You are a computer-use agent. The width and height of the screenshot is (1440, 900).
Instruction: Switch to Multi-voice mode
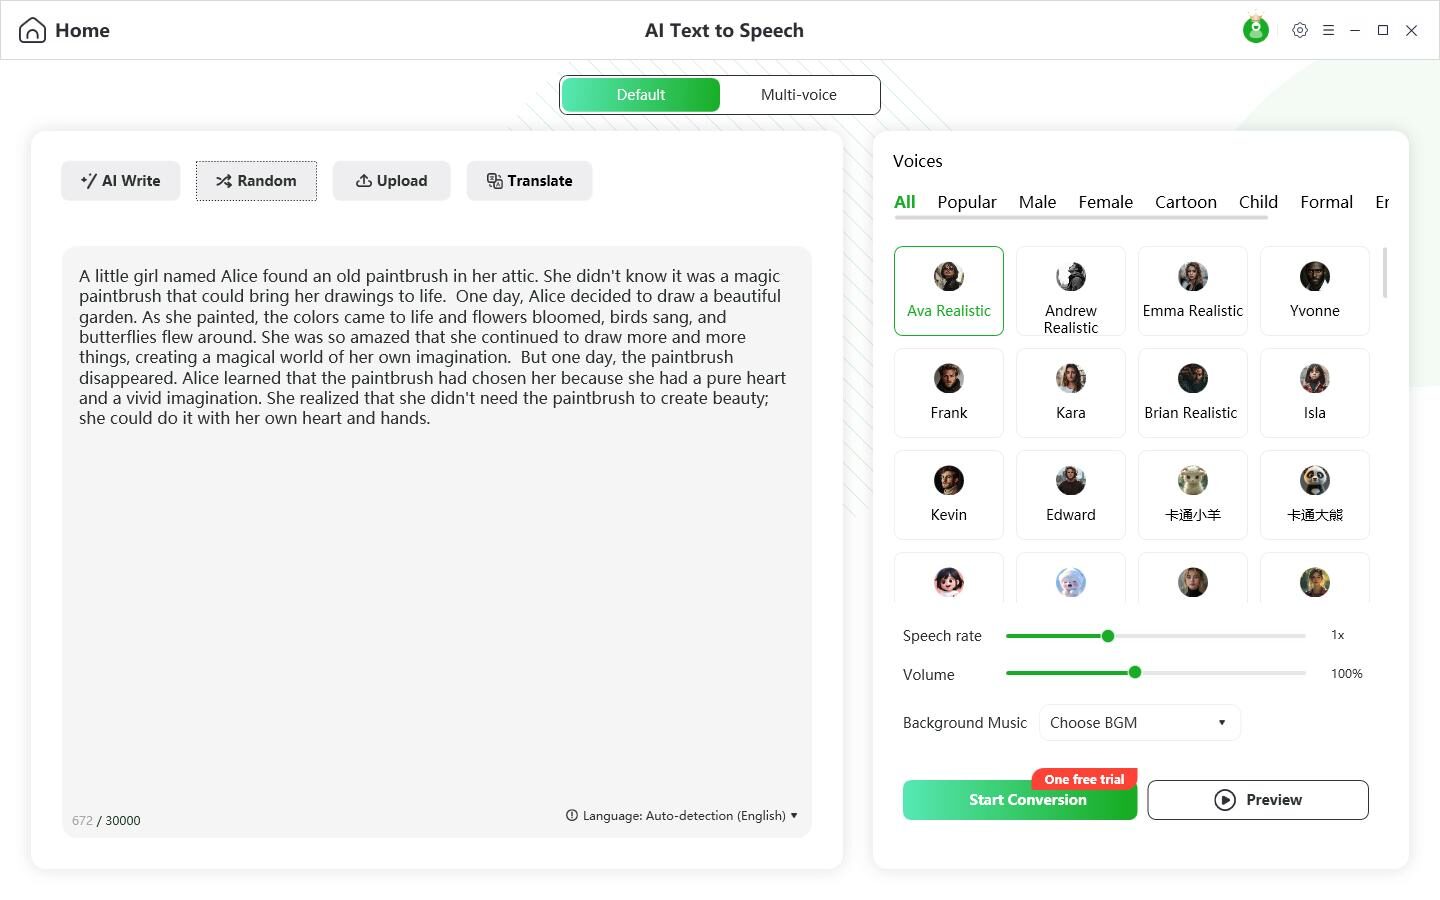[x=799, y=95]
